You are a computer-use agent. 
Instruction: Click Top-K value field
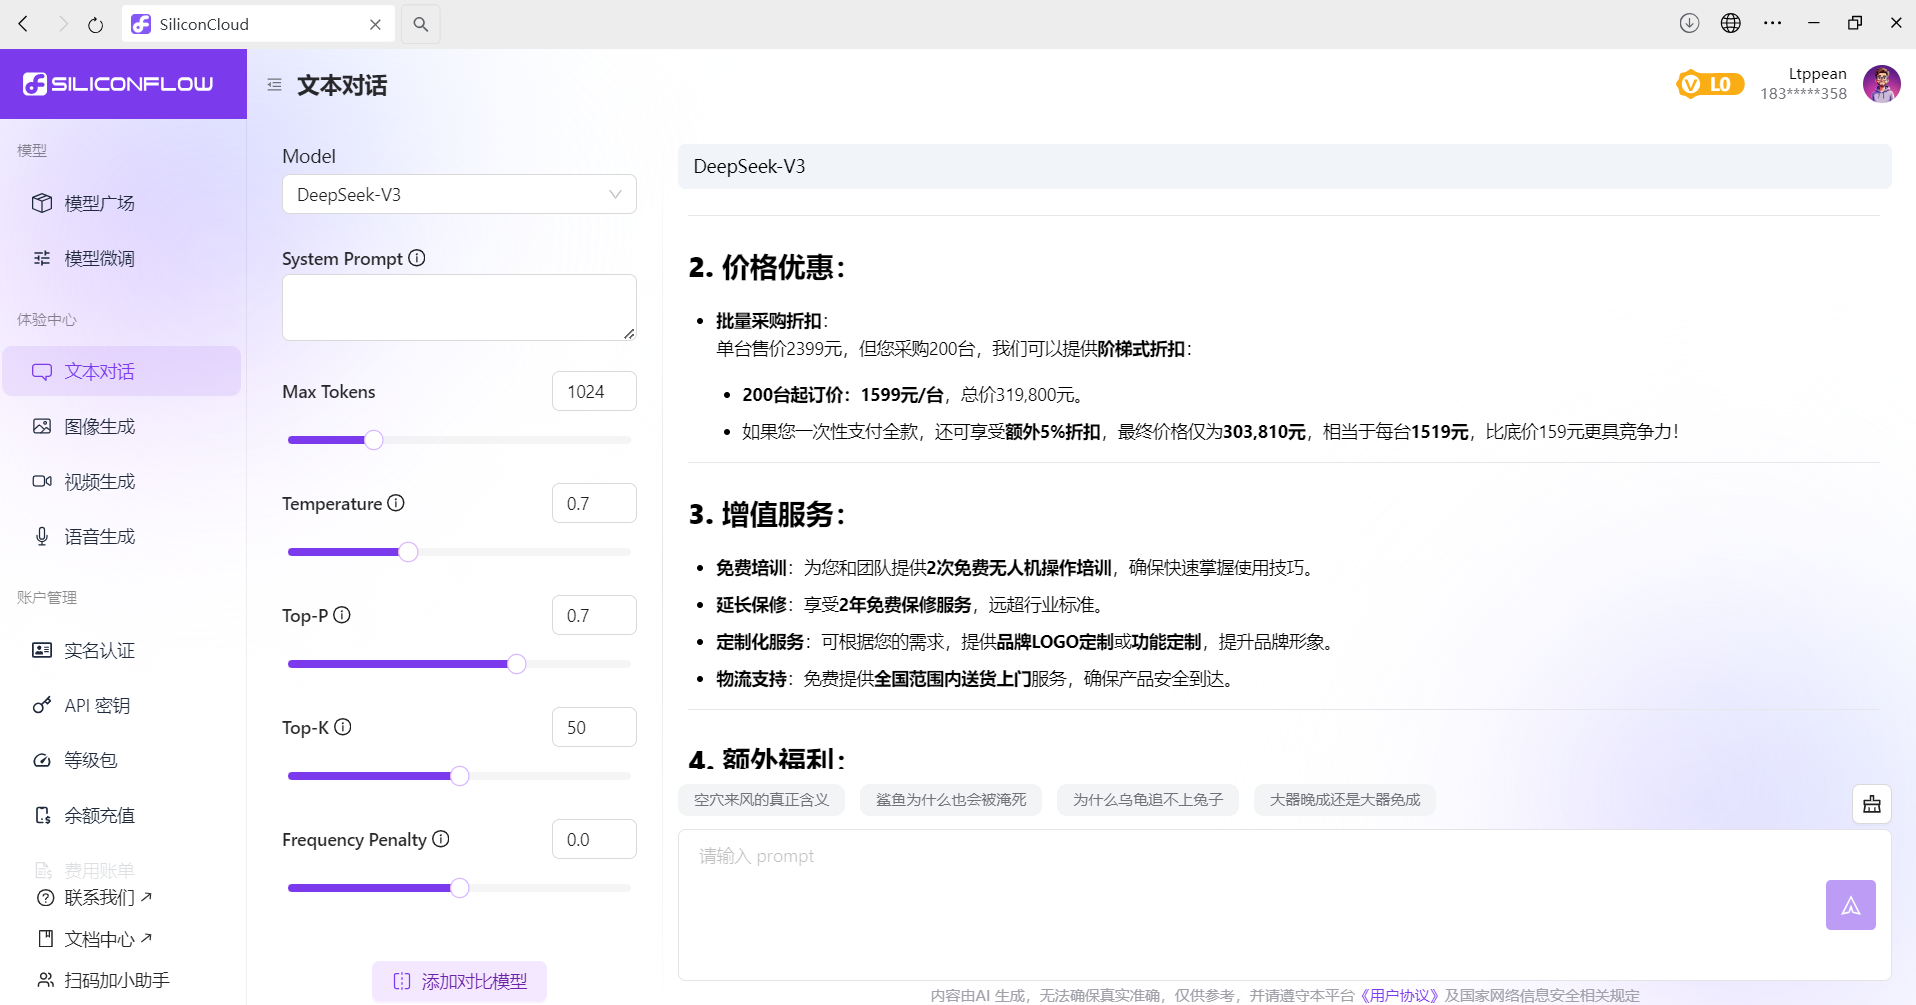pos(594,727)
